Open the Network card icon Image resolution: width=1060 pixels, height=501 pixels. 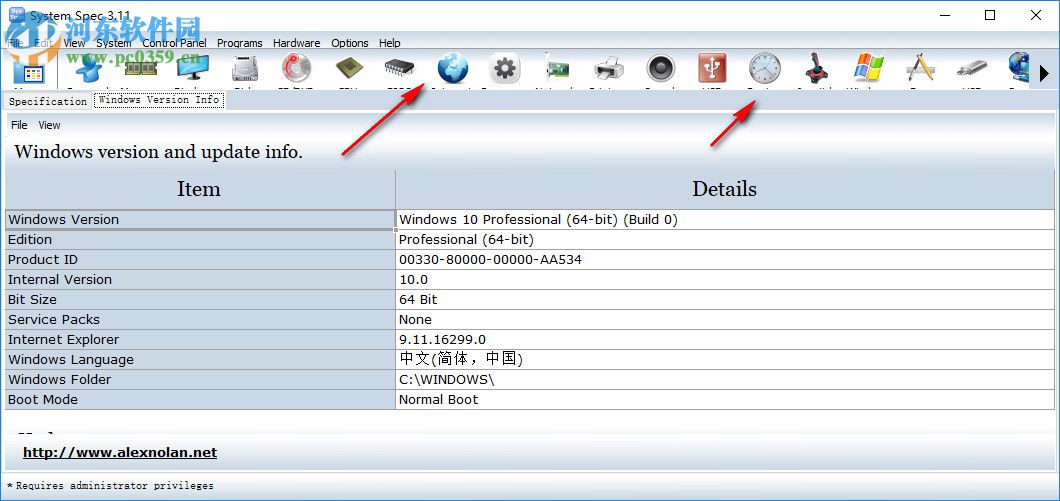[x=556, y=69]
